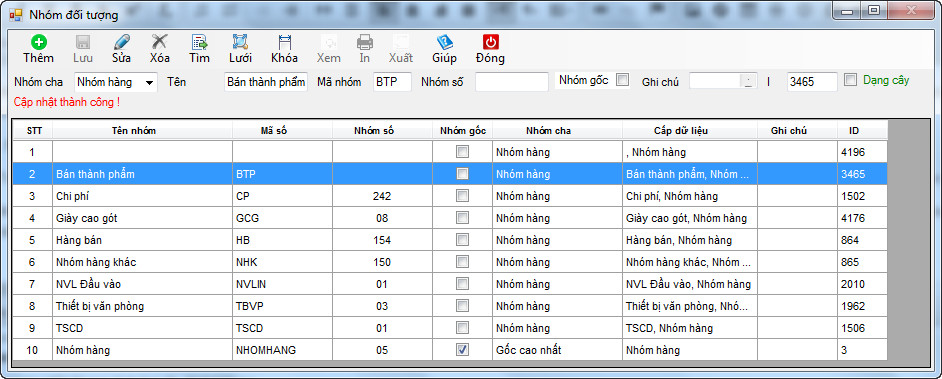Click the Lưới grid icon

coord(240,42)
